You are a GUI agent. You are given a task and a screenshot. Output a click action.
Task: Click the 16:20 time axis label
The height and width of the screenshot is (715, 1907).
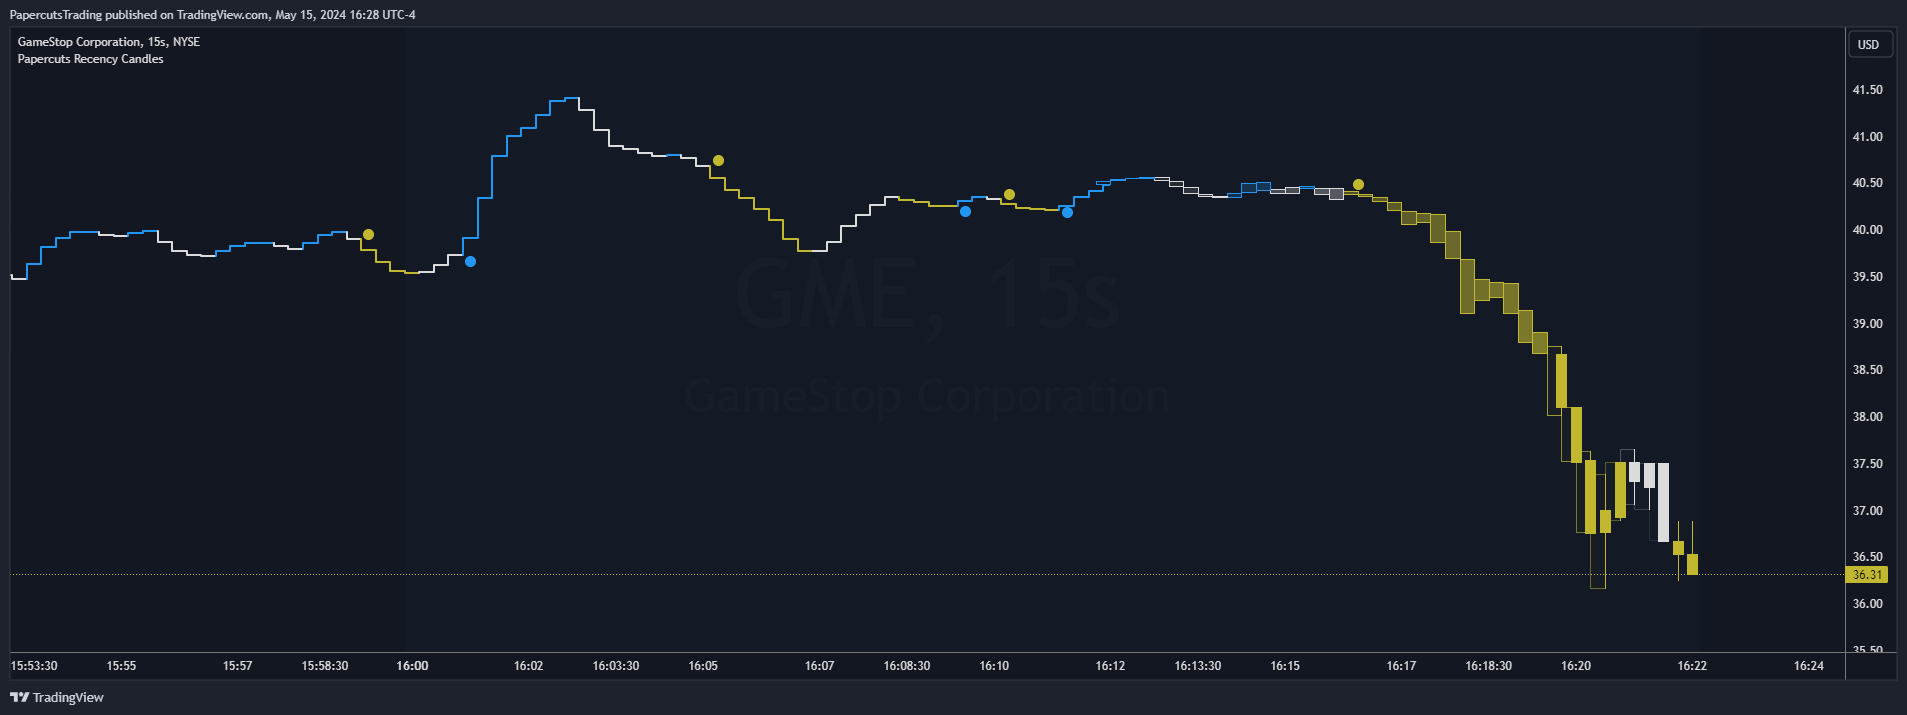coord(1576,666)
